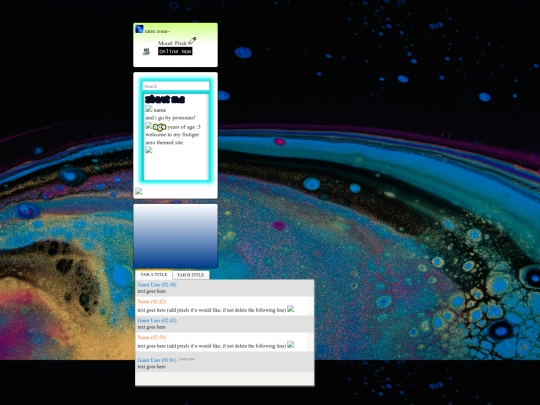Click into the Search field

tap(176, 86)
